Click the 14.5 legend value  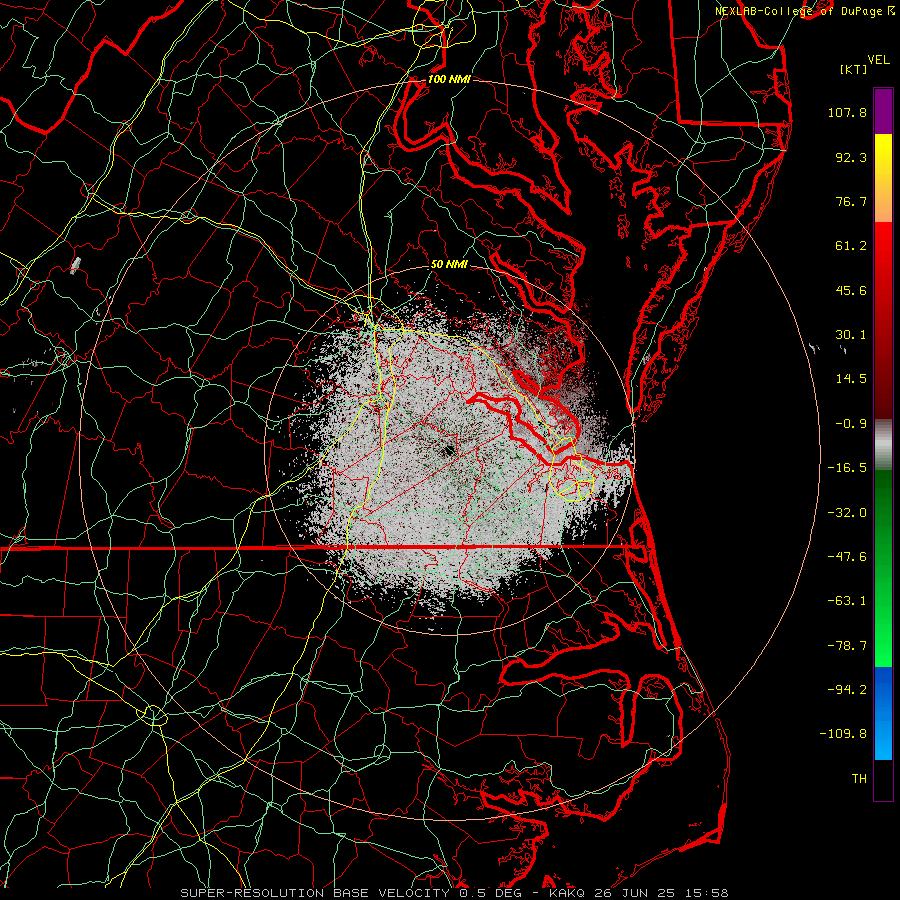(x=851, y=379)
